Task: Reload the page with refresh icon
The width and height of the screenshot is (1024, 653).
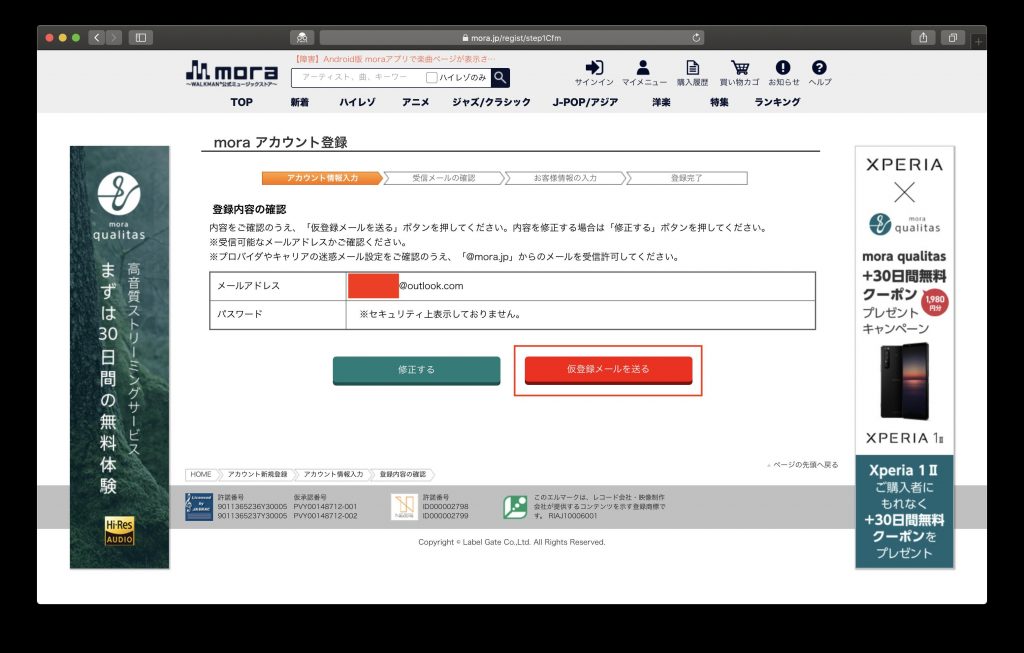Action: click(x=696, y=38)
